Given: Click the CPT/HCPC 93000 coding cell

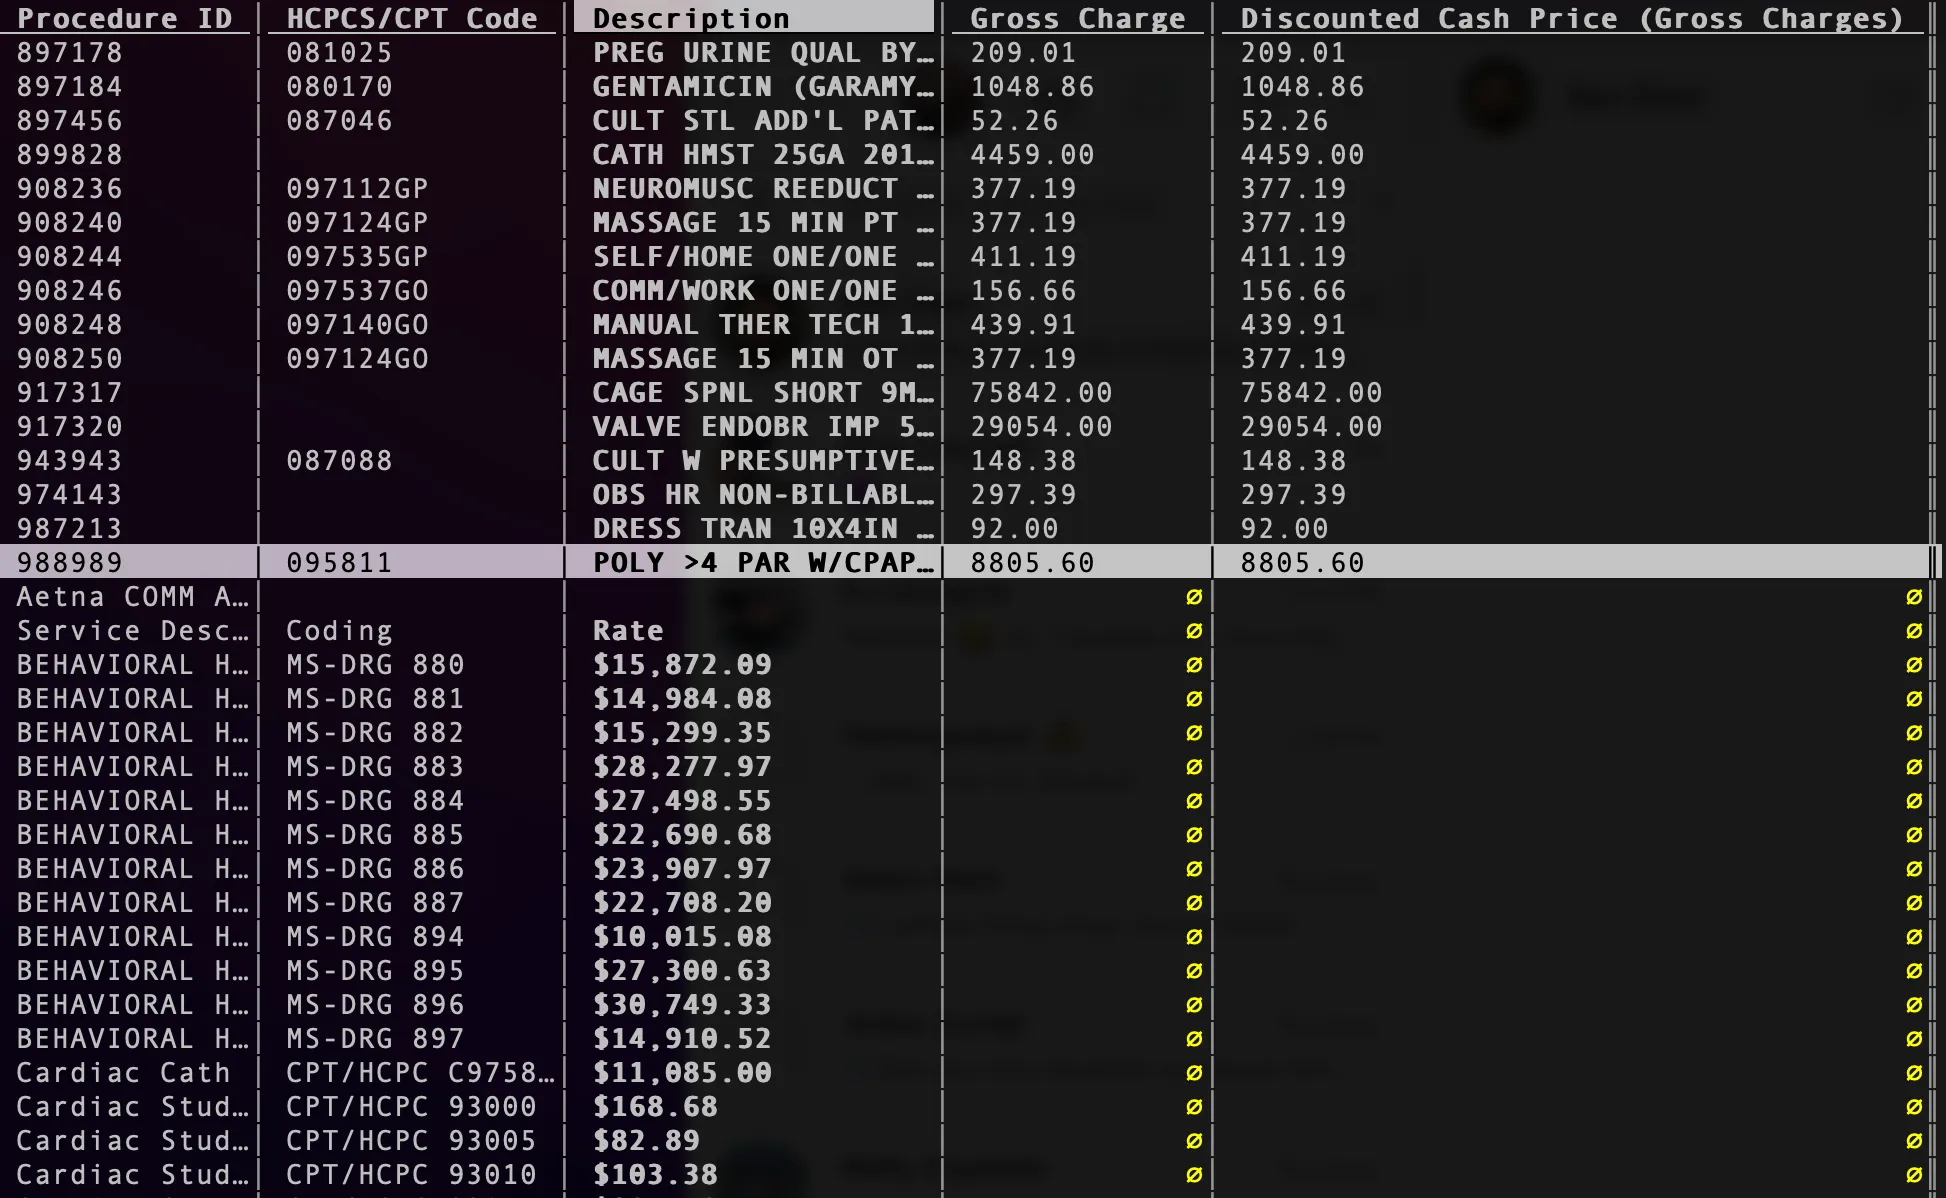Looking at the screenshot, I should [x=411, y=1106].
